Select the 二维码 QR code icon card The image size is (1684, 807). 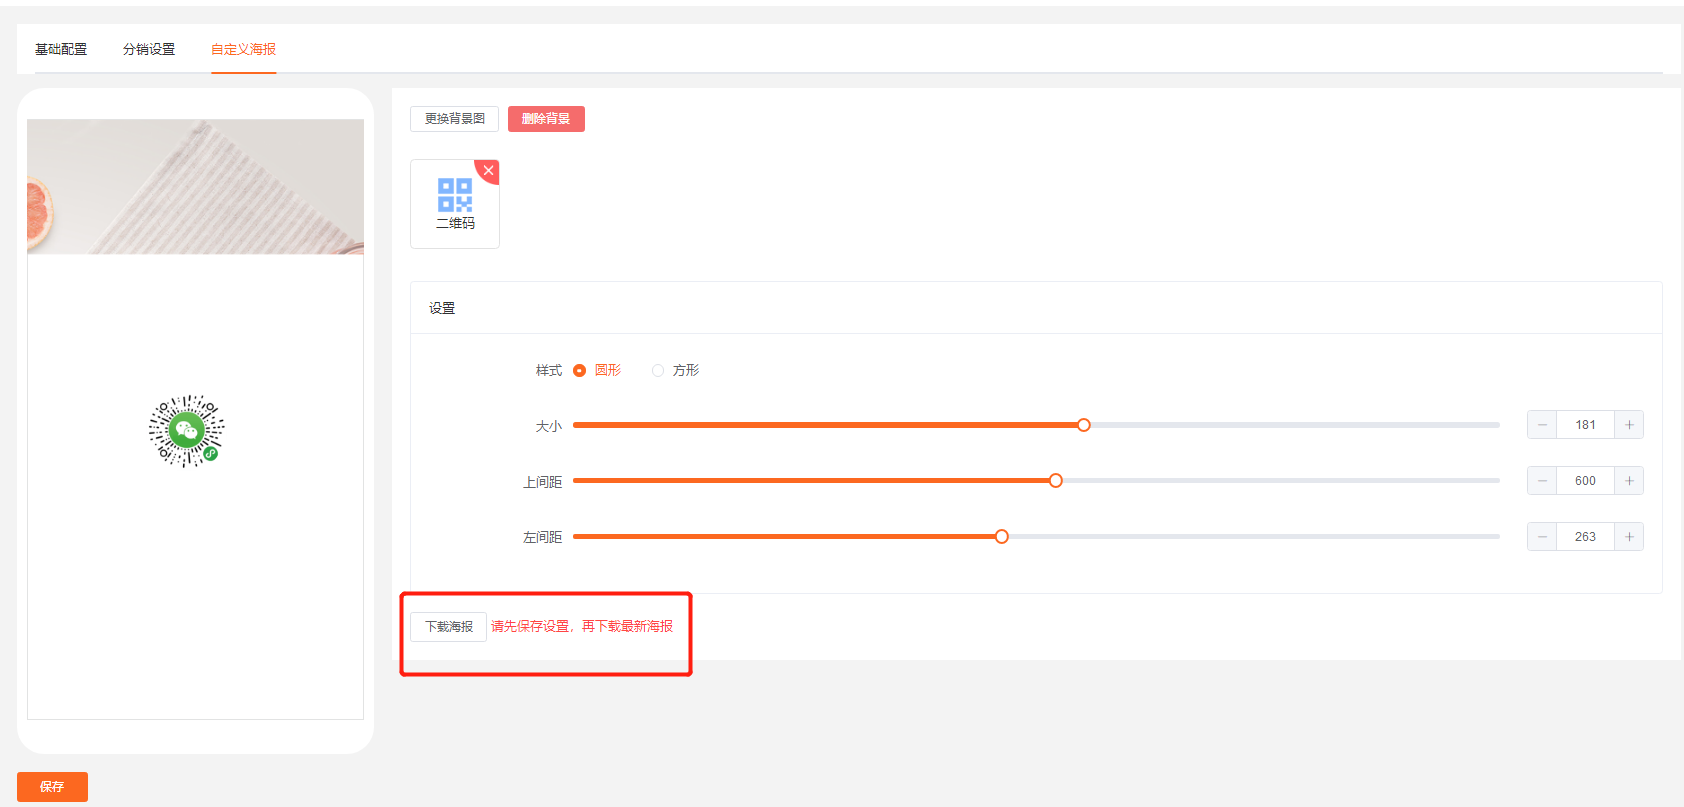(x=455, y=204)
